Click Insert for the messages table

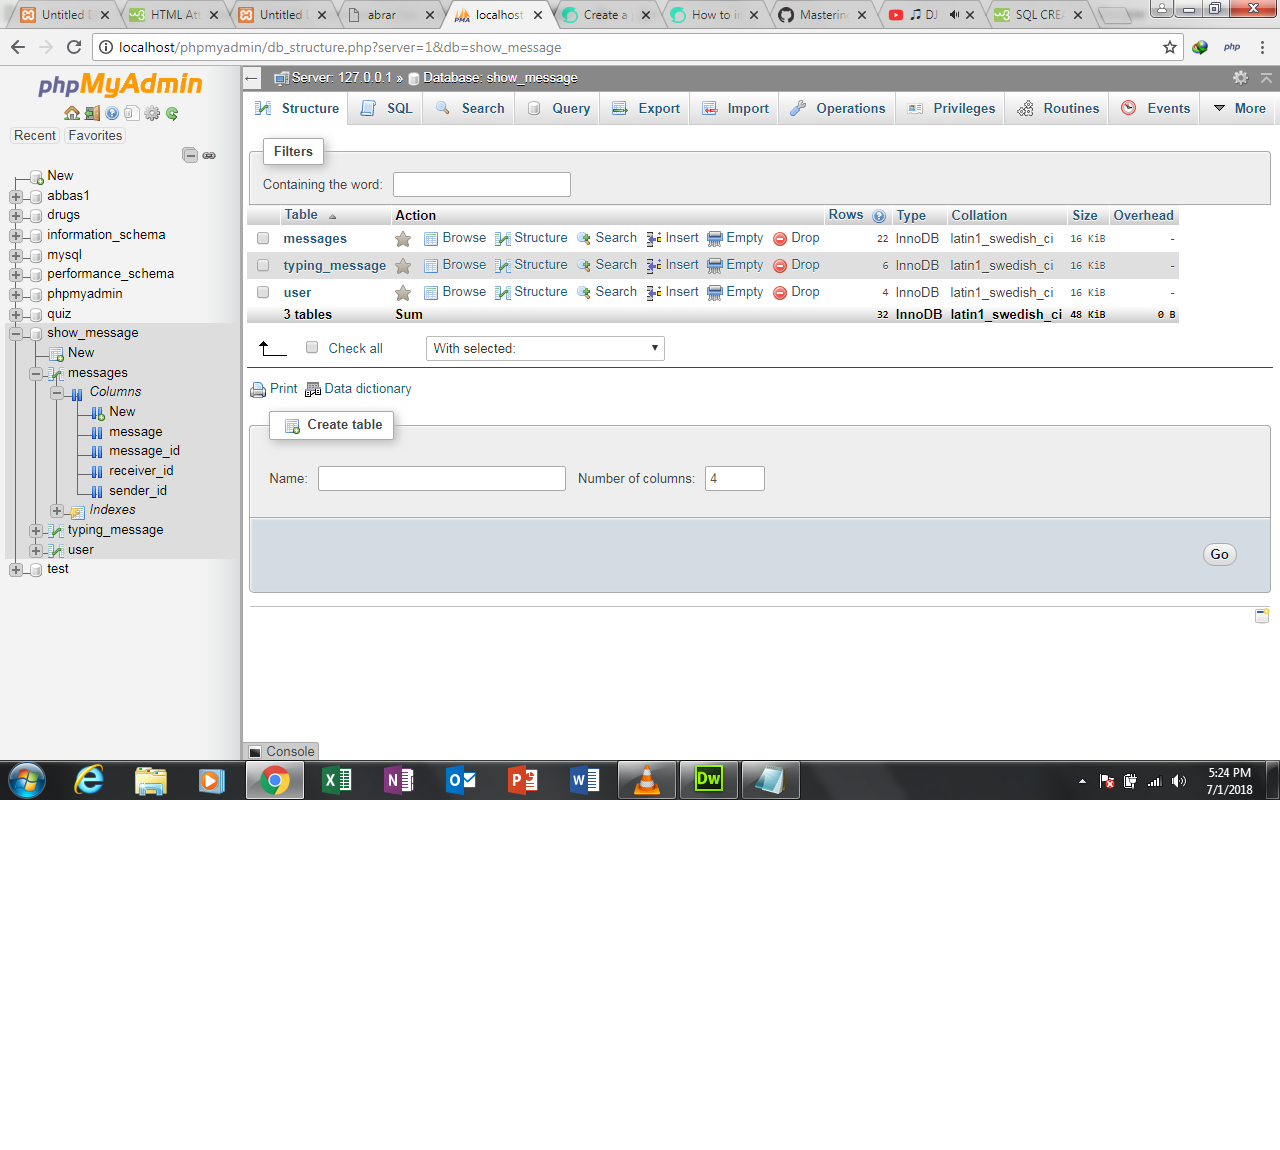coord(673,238)
